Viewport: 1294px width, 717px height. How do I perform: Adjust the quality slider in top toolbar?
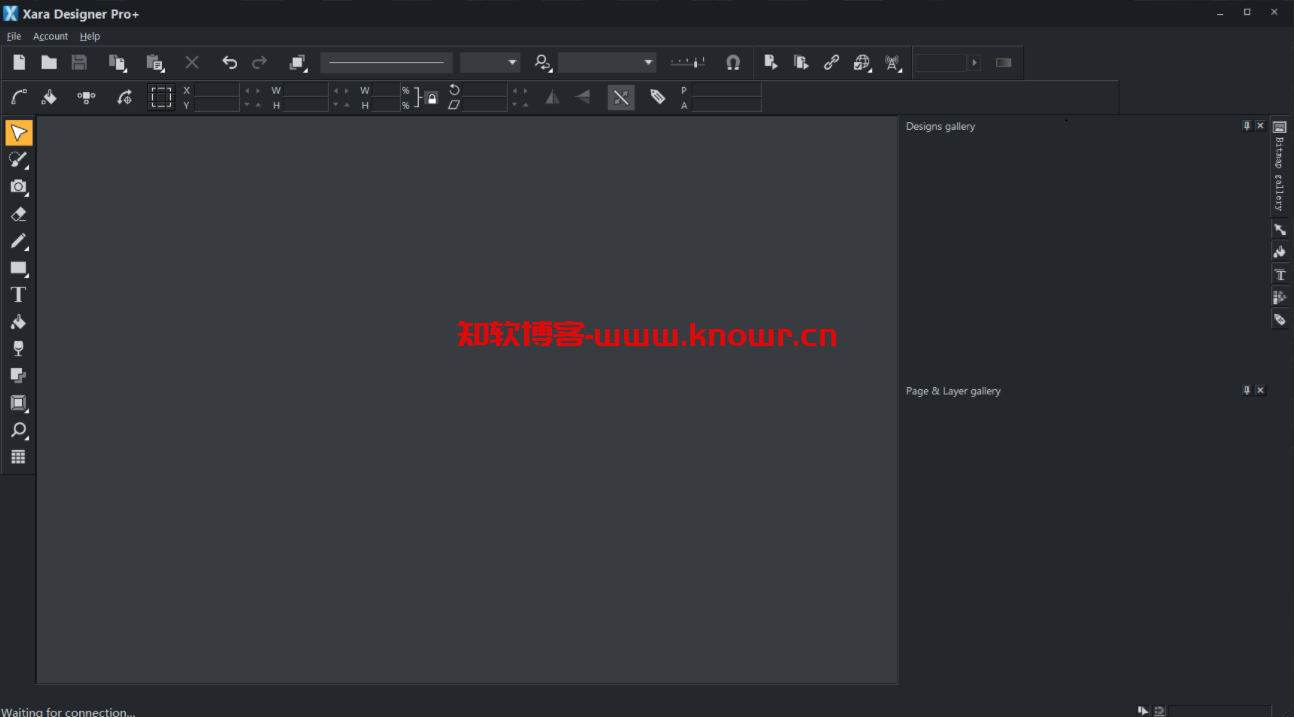(x=688, y=62)
